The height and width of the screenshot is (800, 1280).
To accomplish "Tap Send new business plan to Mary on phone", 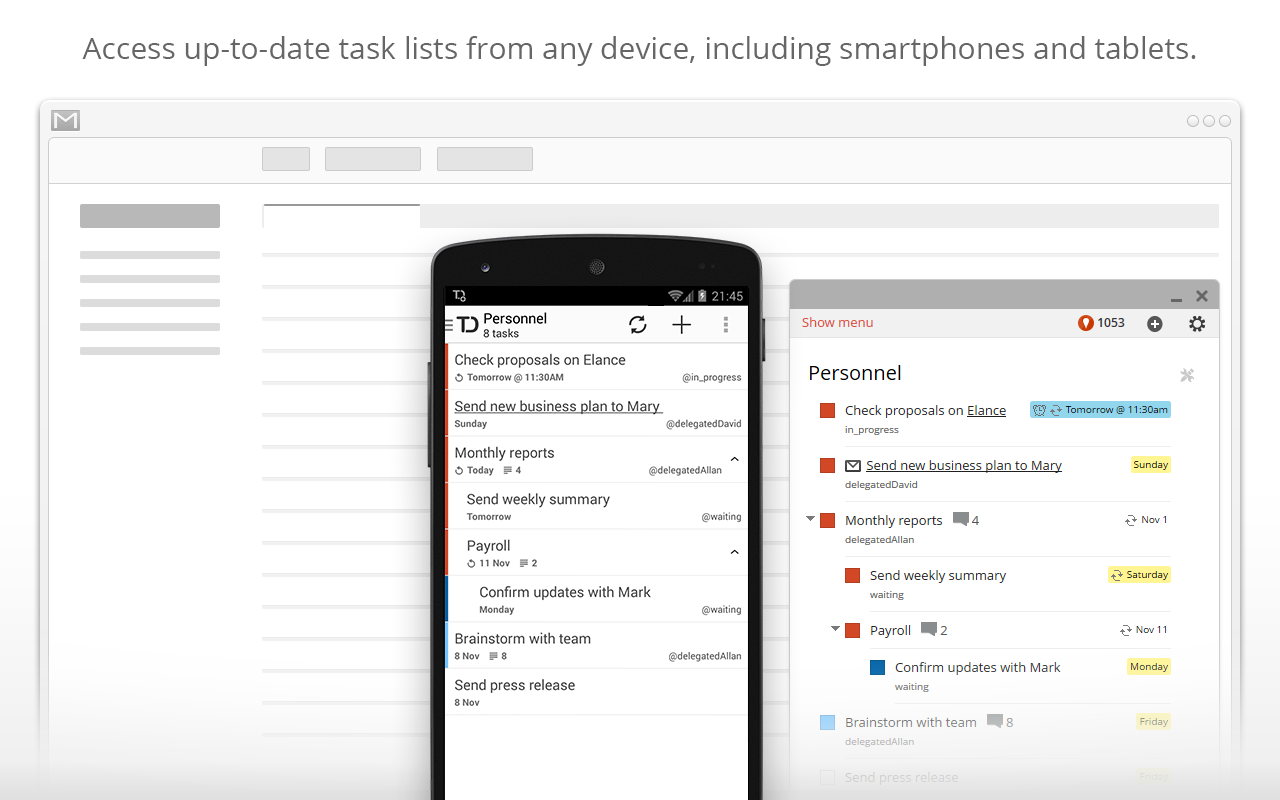I will (557, 406).
